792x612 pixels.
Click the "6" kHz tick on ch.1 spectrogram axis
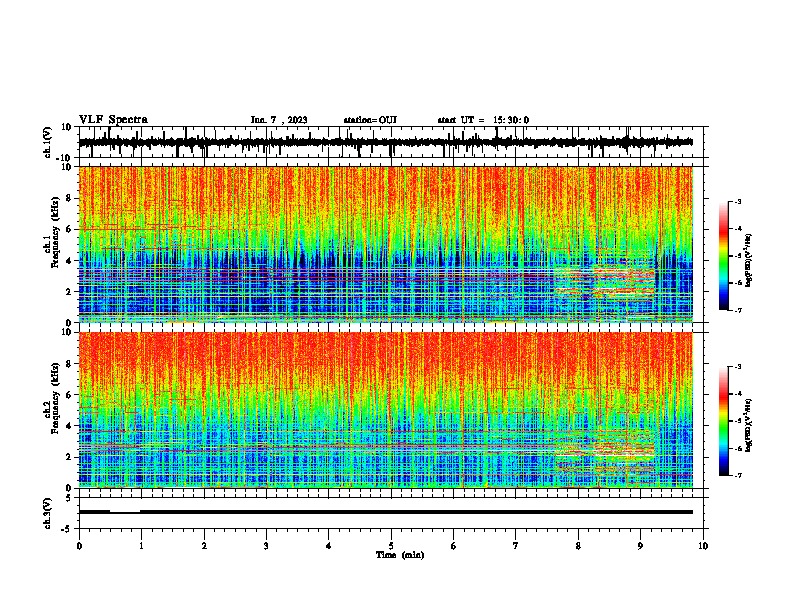(70, 230)
